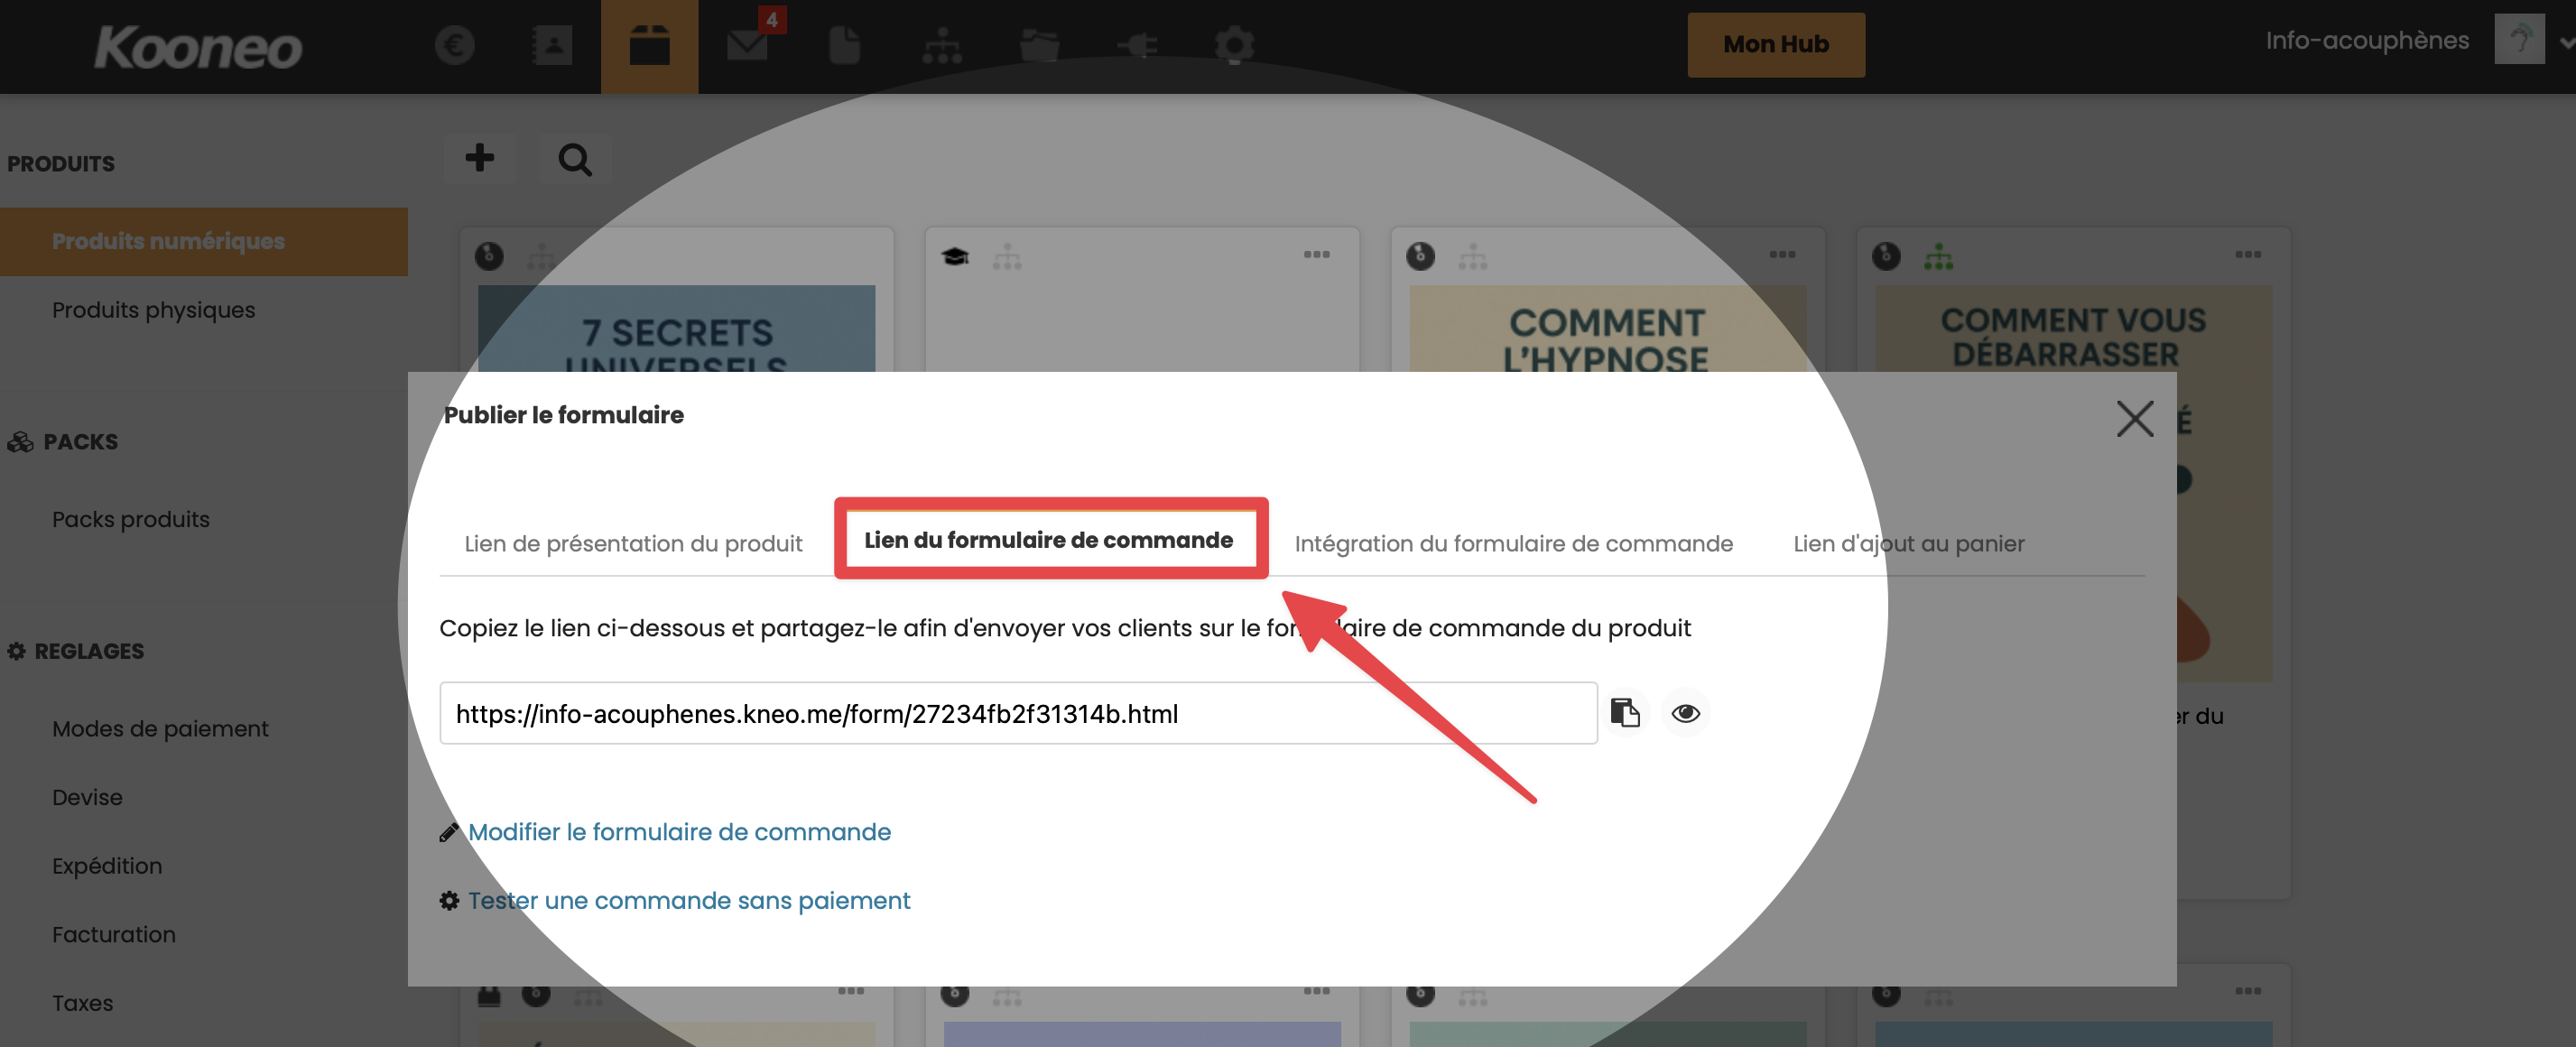Switch to Lien de présentation du produit tab

click(633, 544)
